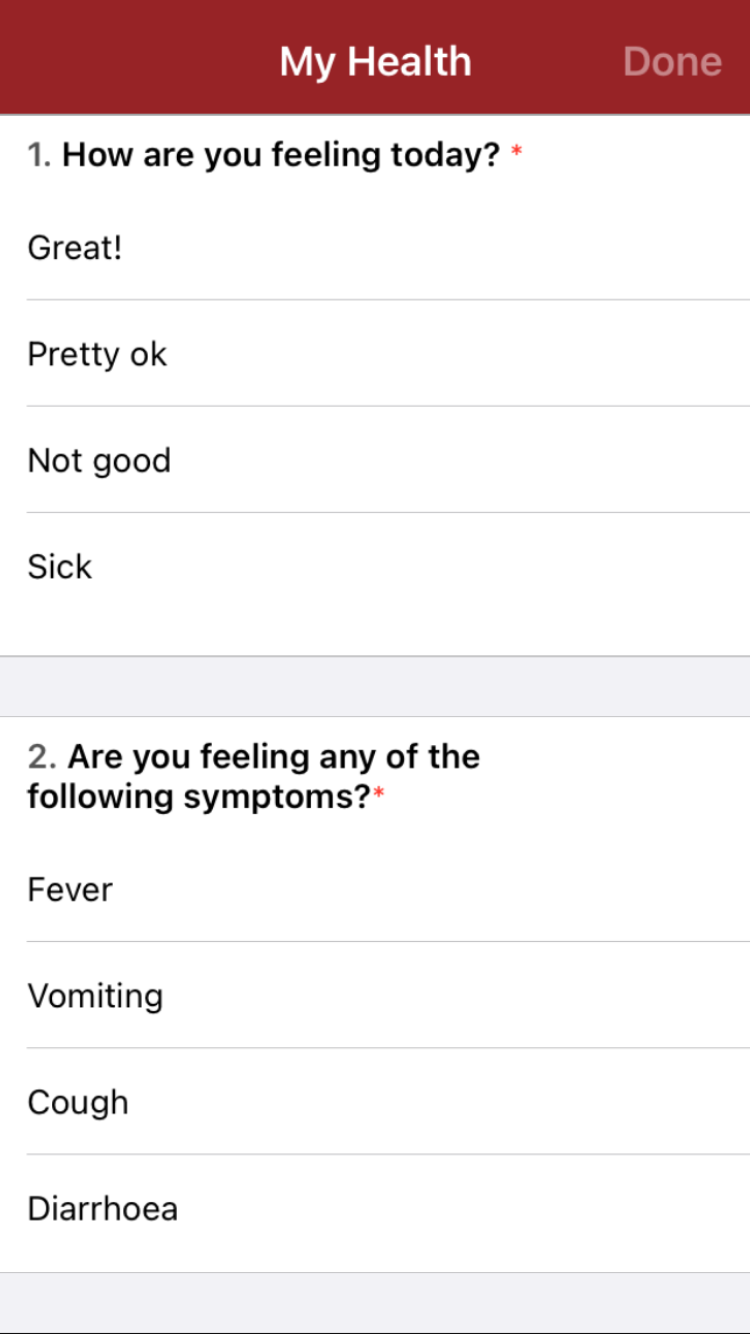Click the required asterisk after "following symptoms?"
Image resolution: width=750 pixels, height=1334 pixels.
tap(379, 795)
